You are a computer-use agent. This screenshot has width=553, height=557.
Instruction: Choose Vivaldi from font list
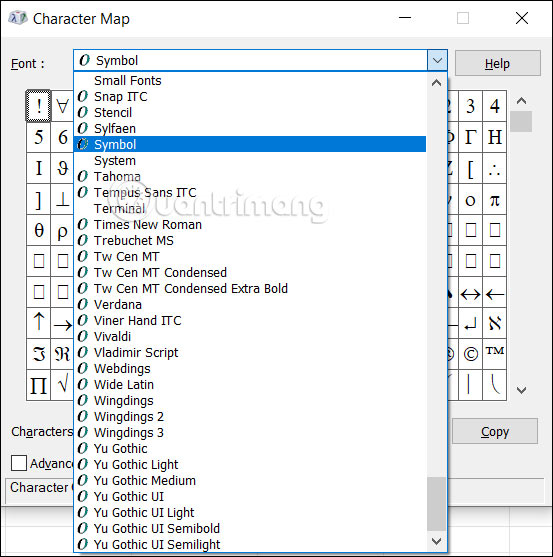coord(250,336)
